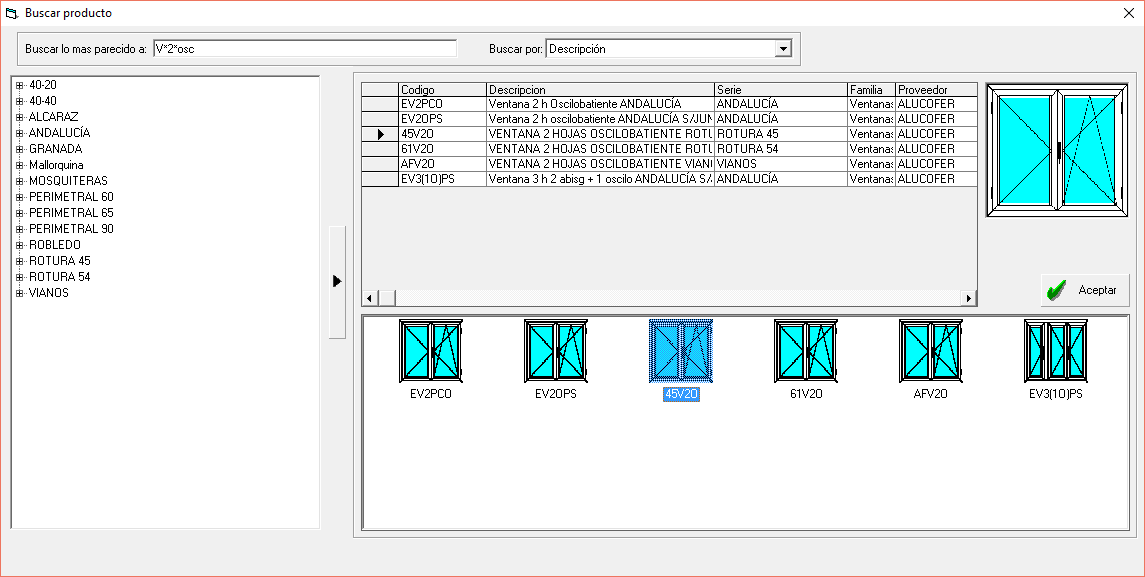Viewport: 1145px width, 577px height.
Task: Select the 61V2O window icon
Action: [x=805, y=351]
